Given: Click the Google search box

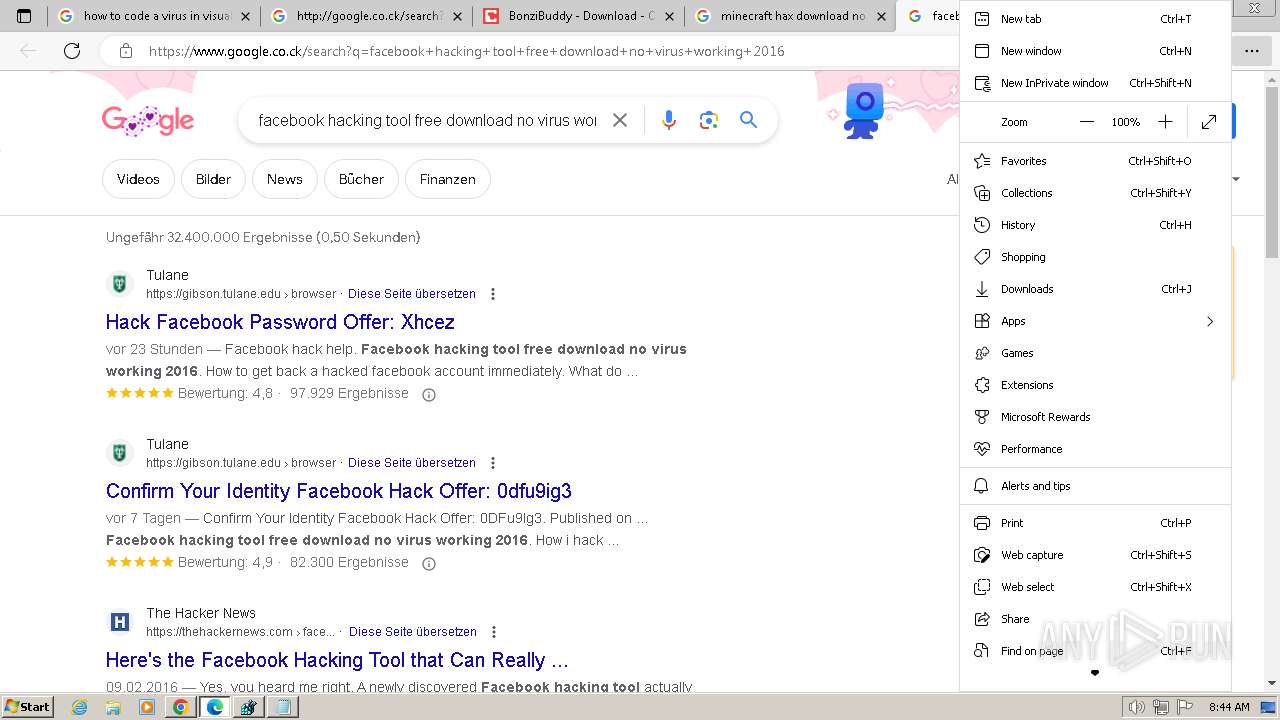Looking at the screenshot, I should 427,120.
